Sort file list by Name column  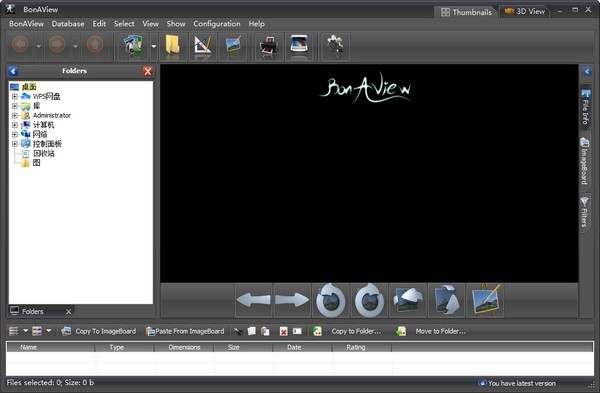pyautogui.click(x=51, y=347)
